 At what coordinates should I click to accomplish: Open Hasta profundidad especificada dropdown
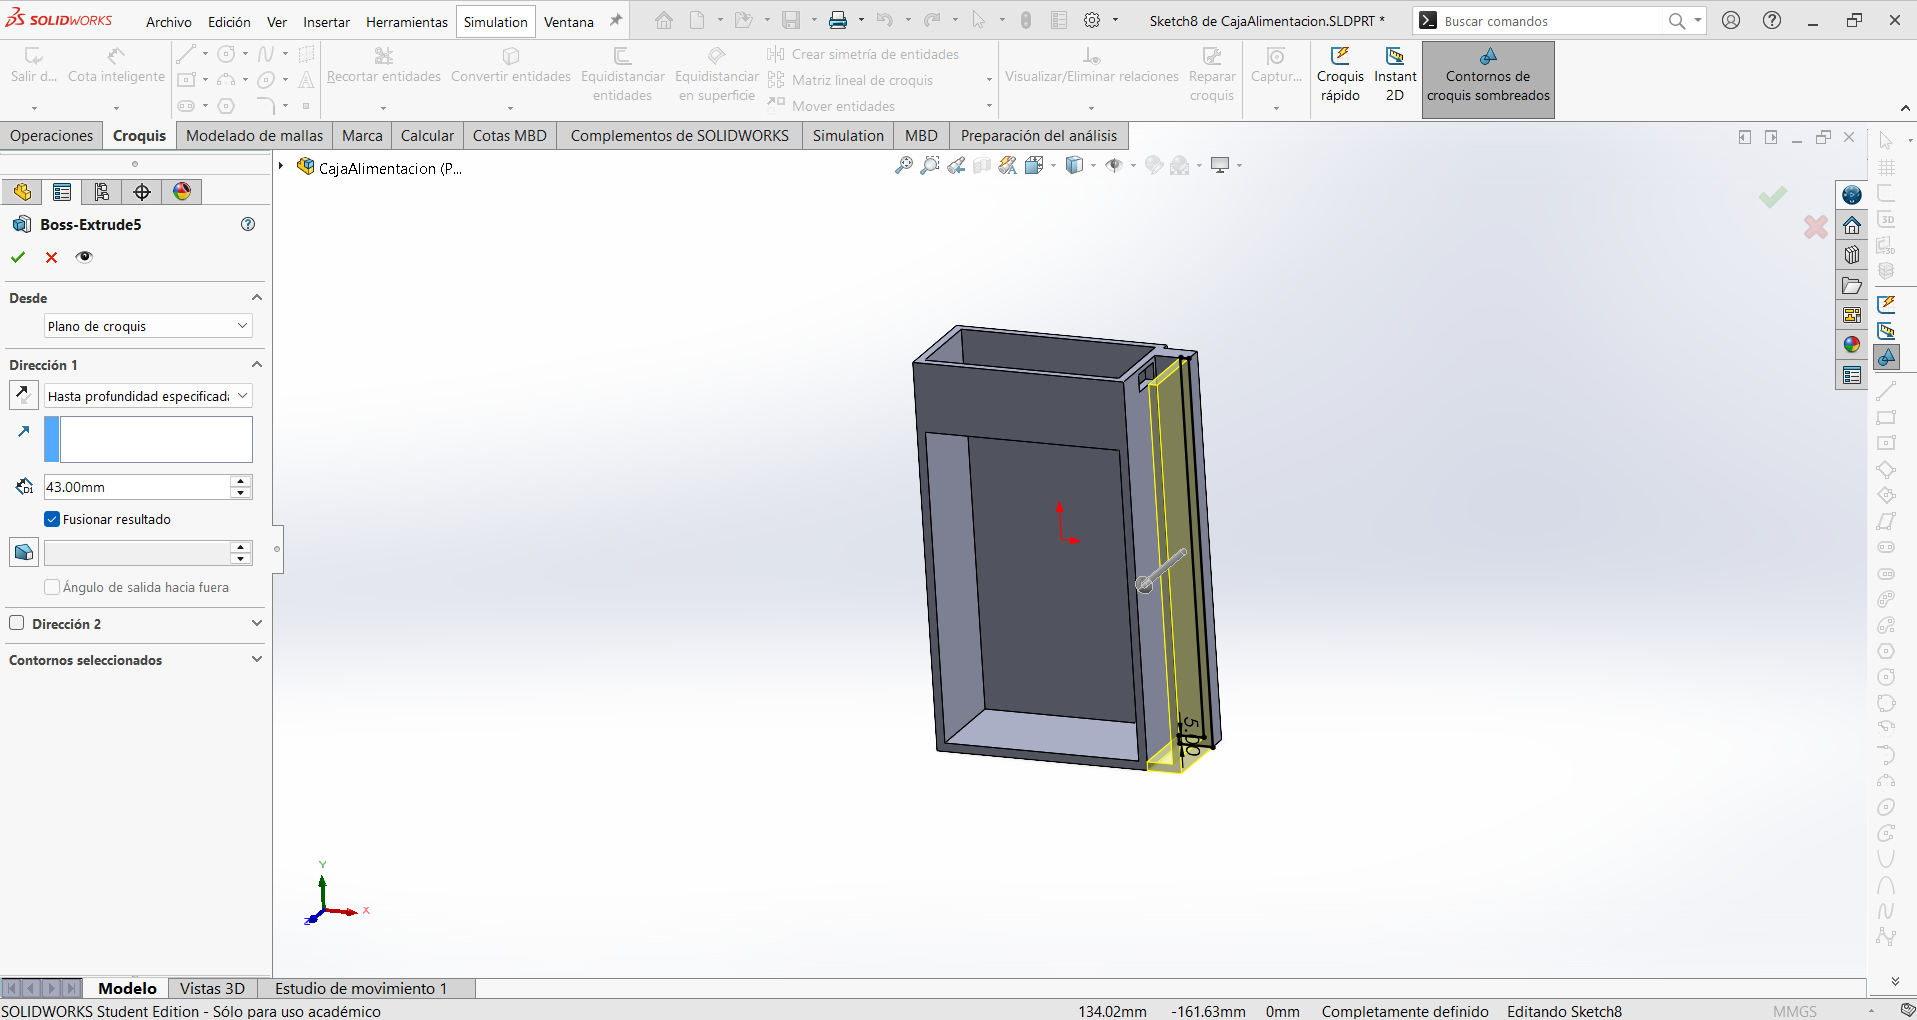[148, 396]
